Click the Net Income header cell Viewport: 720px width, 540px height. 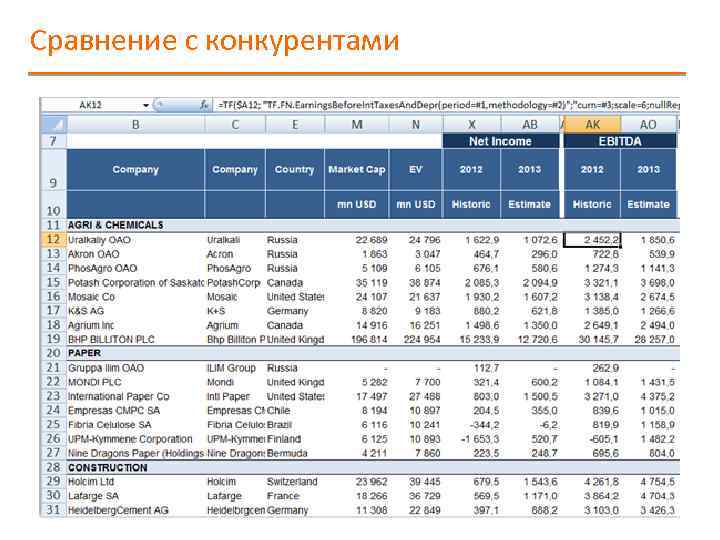[x=501, y=141]
